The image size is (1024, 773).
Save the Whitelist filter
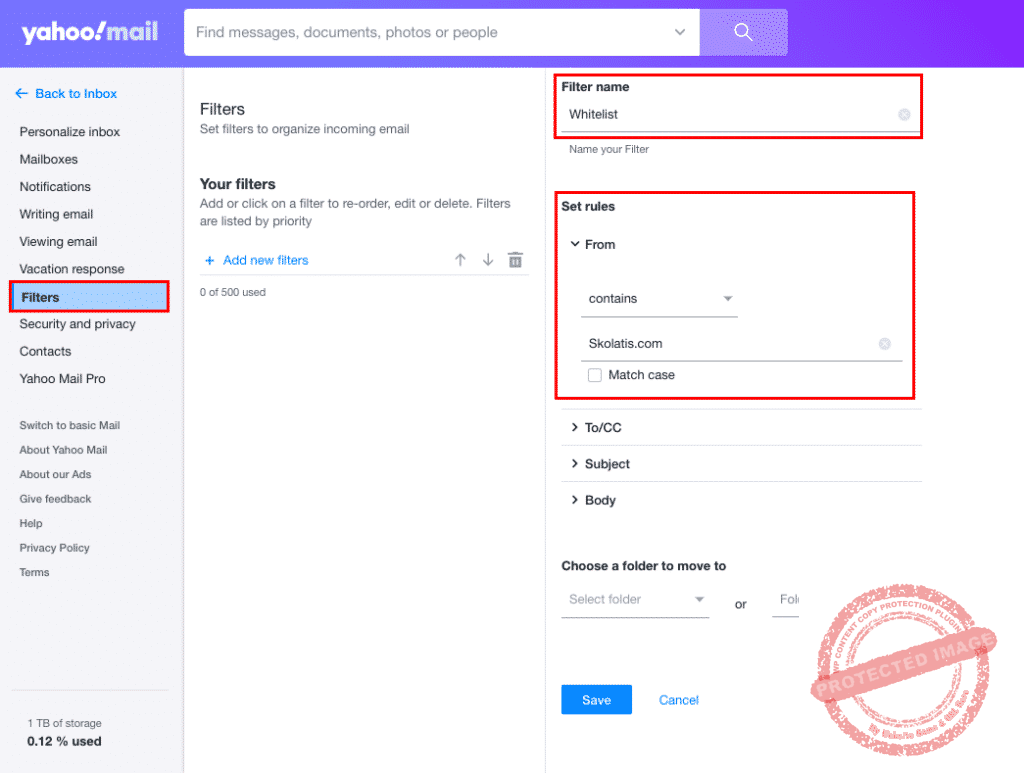[x=596, y=700]
